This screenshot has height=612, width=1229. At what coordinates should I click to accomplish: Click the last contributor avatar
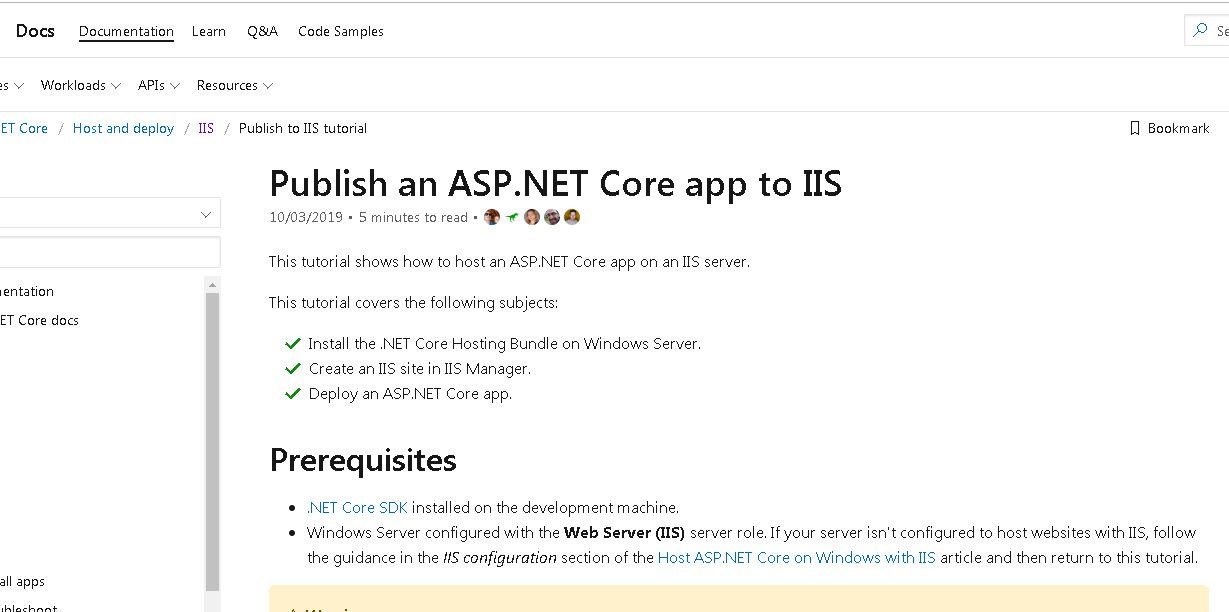point(571,216)
